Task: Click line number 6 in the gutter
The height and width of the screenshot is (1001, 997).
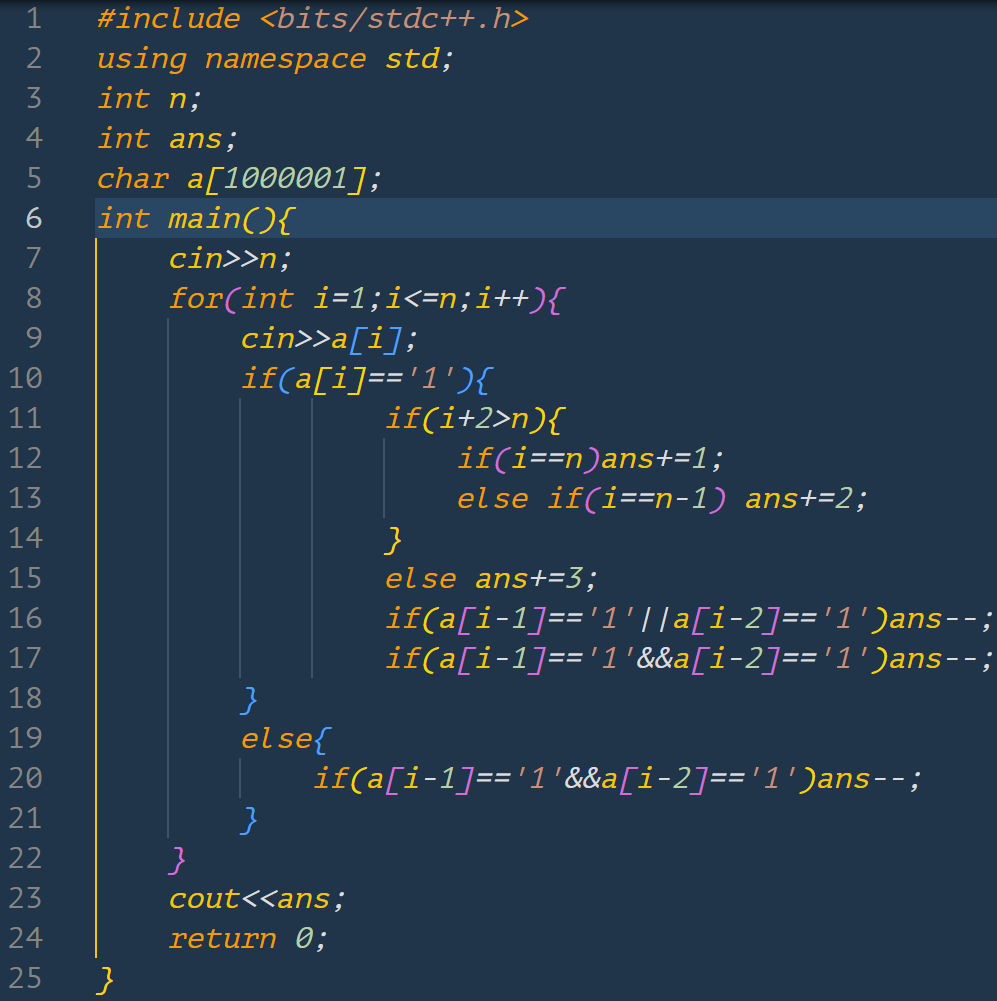Action: 33,218
